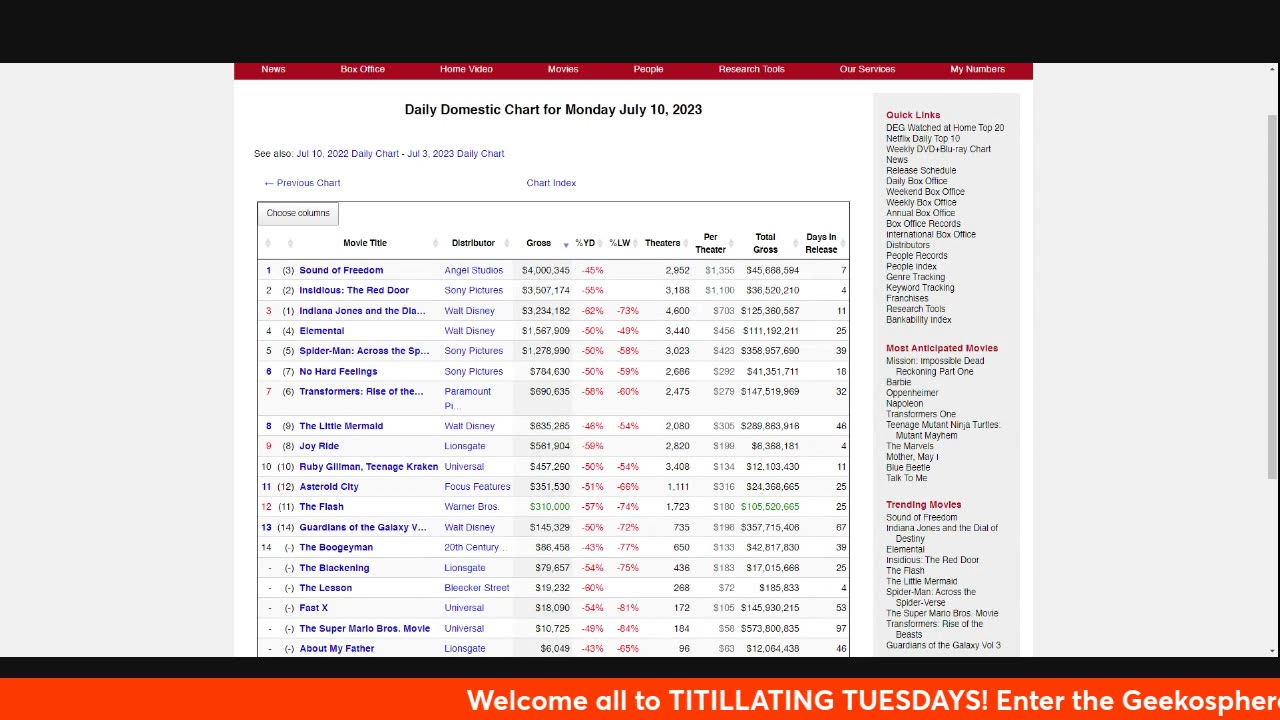Open the Choose columns selector
Screen dimensions: 1280x720
click(298, 213)
